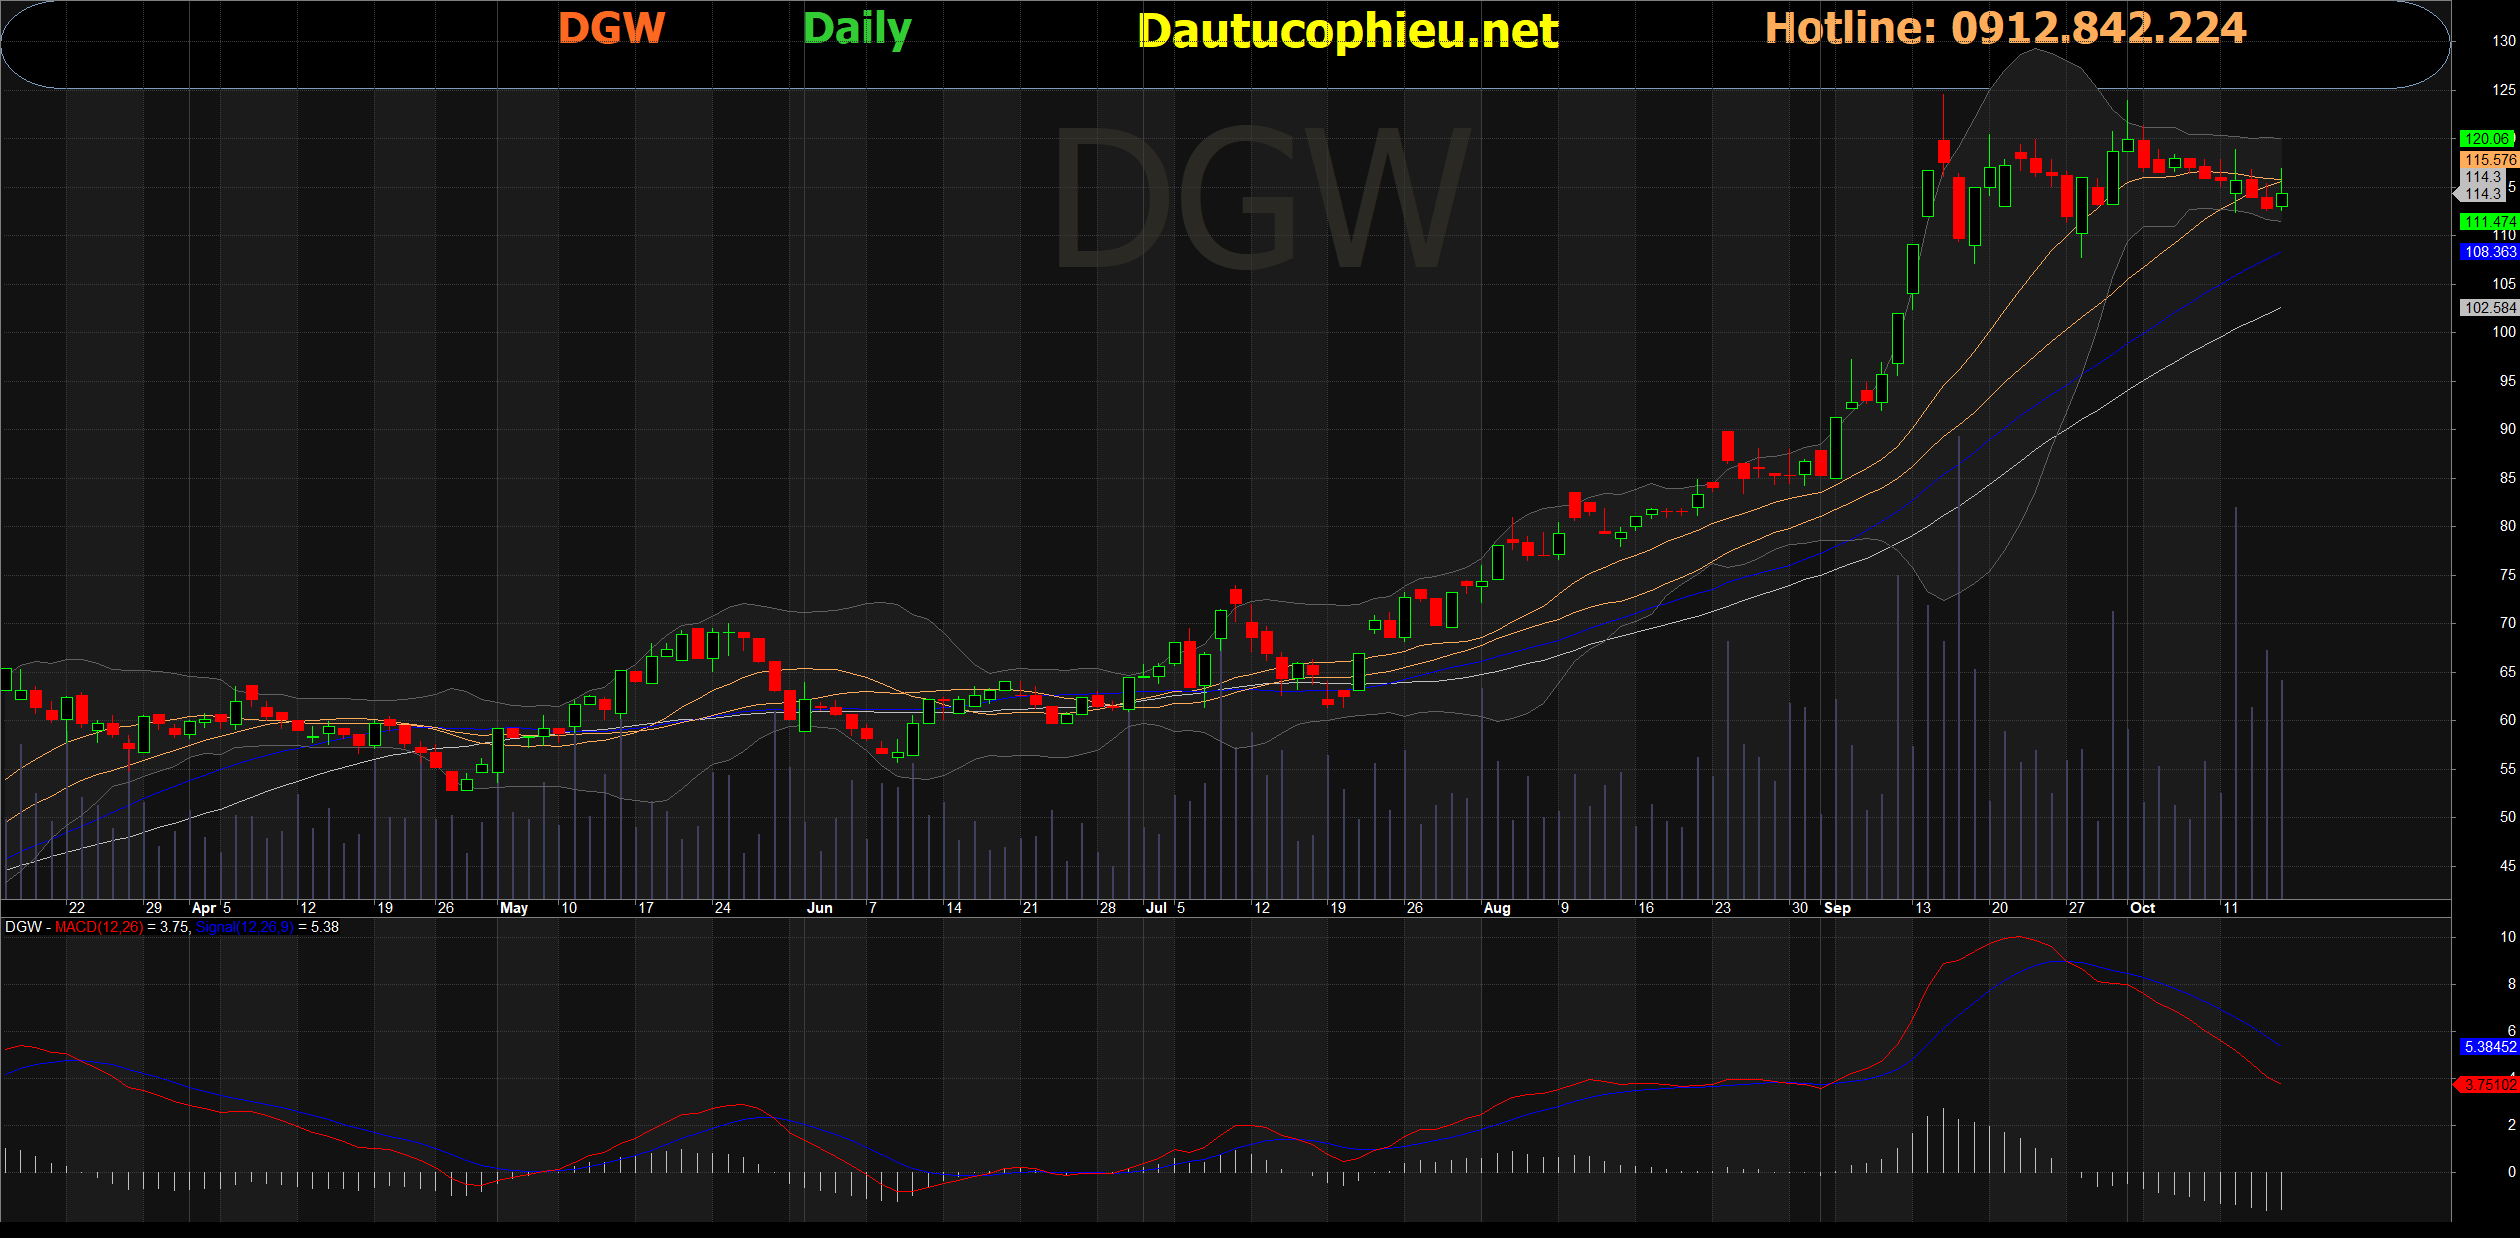This screenshot has height=1238, width=2520.
Task: Click the May marker on the date axis
Action: coord(514,908)
